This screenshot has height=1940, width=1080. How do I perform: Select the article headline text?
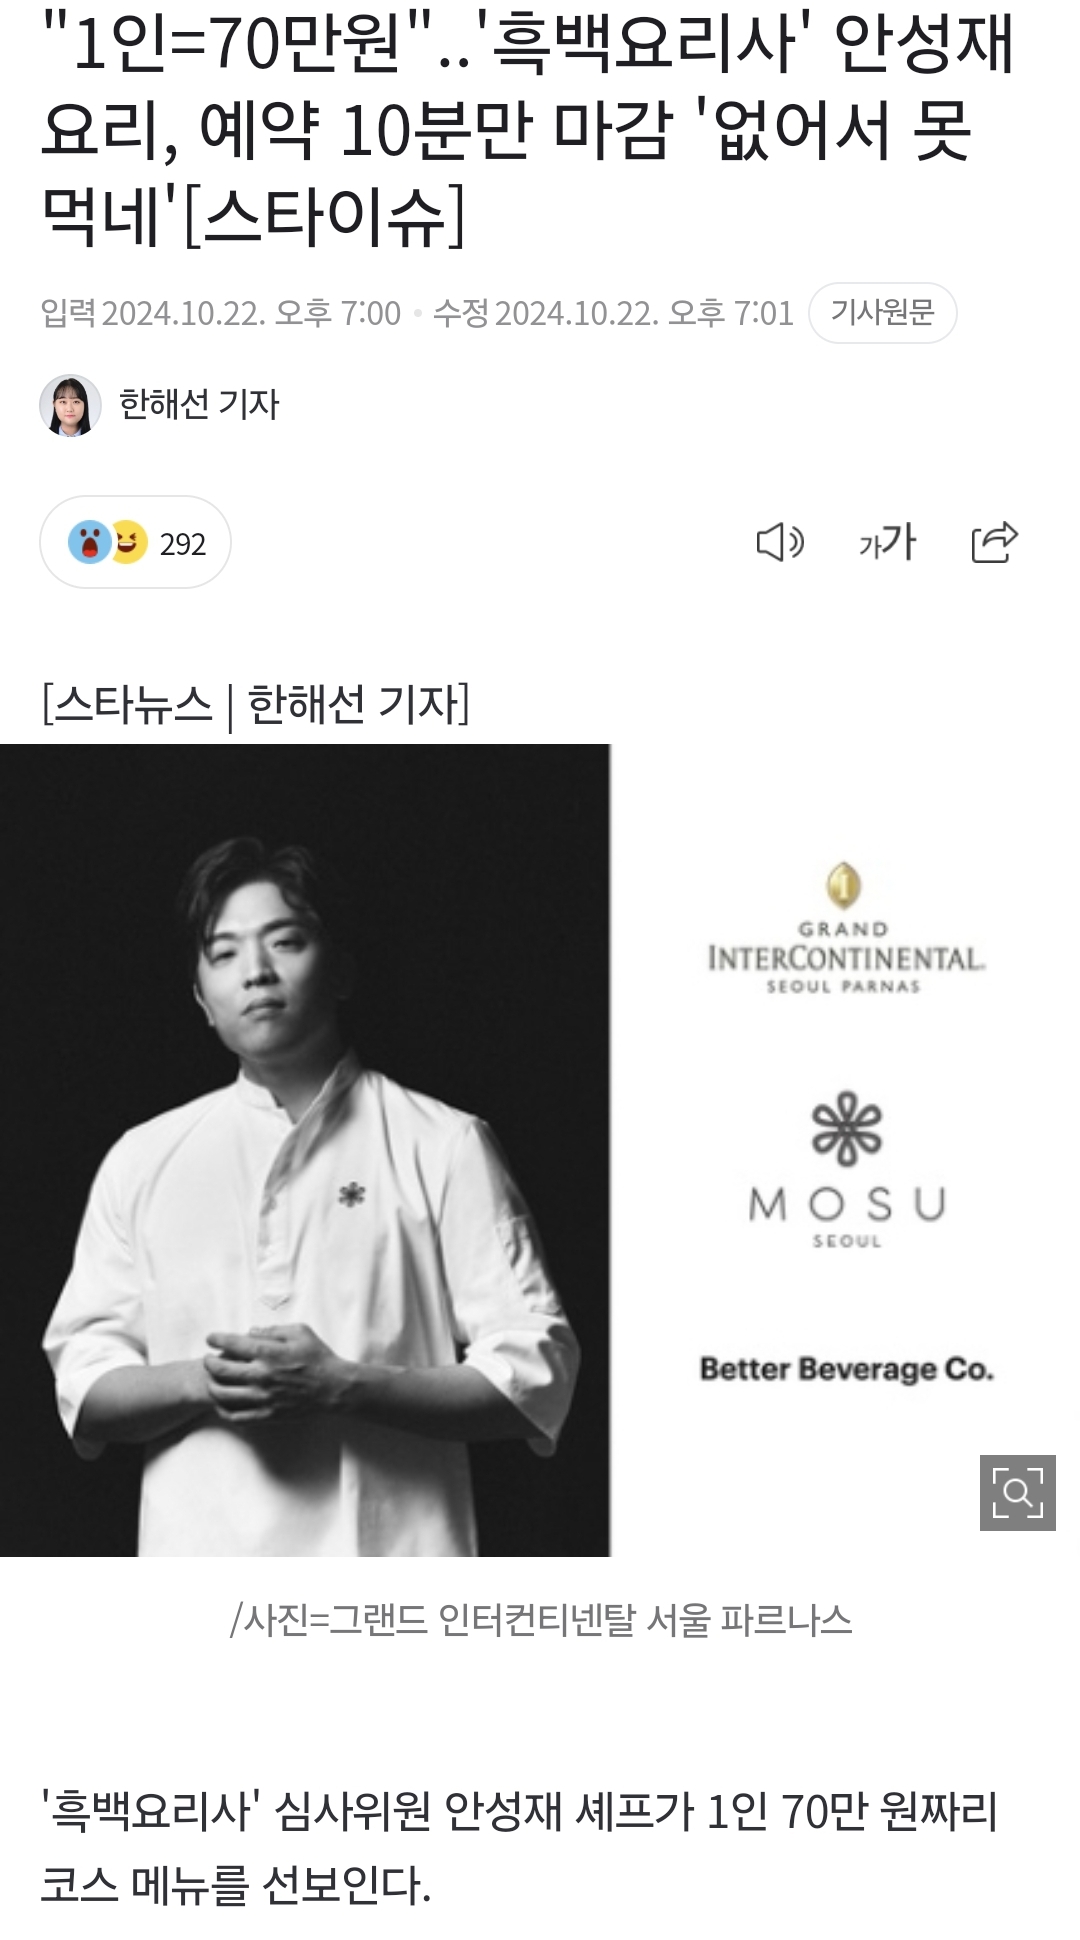point(528,130)
